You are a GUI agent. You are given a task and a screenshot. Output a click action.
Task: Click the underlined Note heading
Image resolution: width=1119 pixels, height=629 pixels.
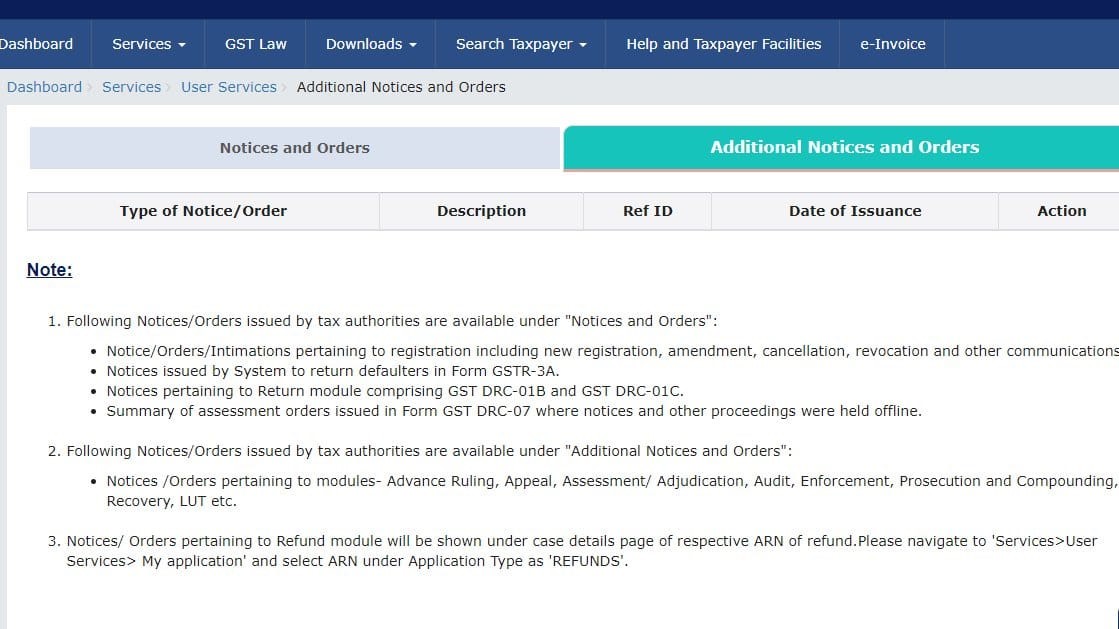(x=49, y=270)
